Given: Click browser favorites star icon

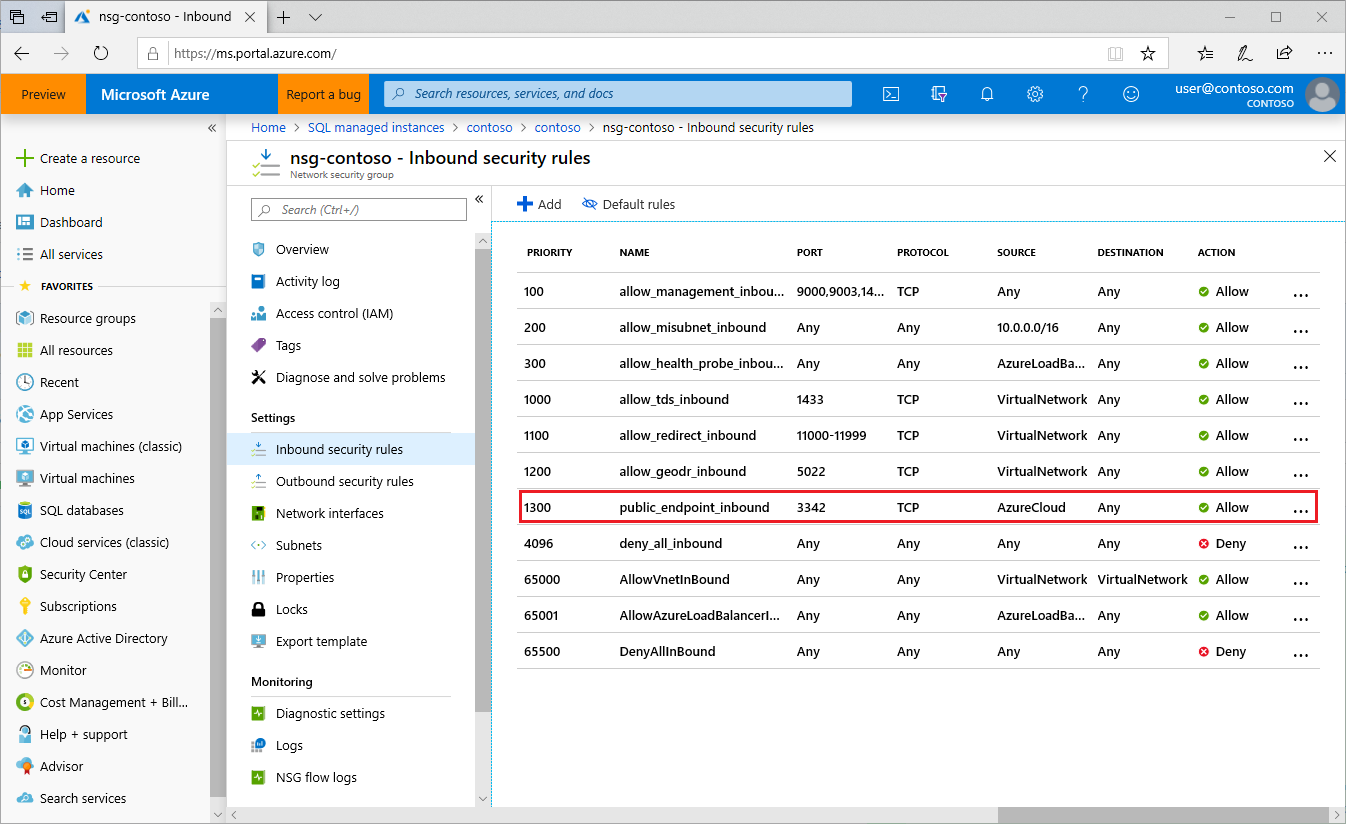Looking at the screenshot, I should coord(1148,53).
